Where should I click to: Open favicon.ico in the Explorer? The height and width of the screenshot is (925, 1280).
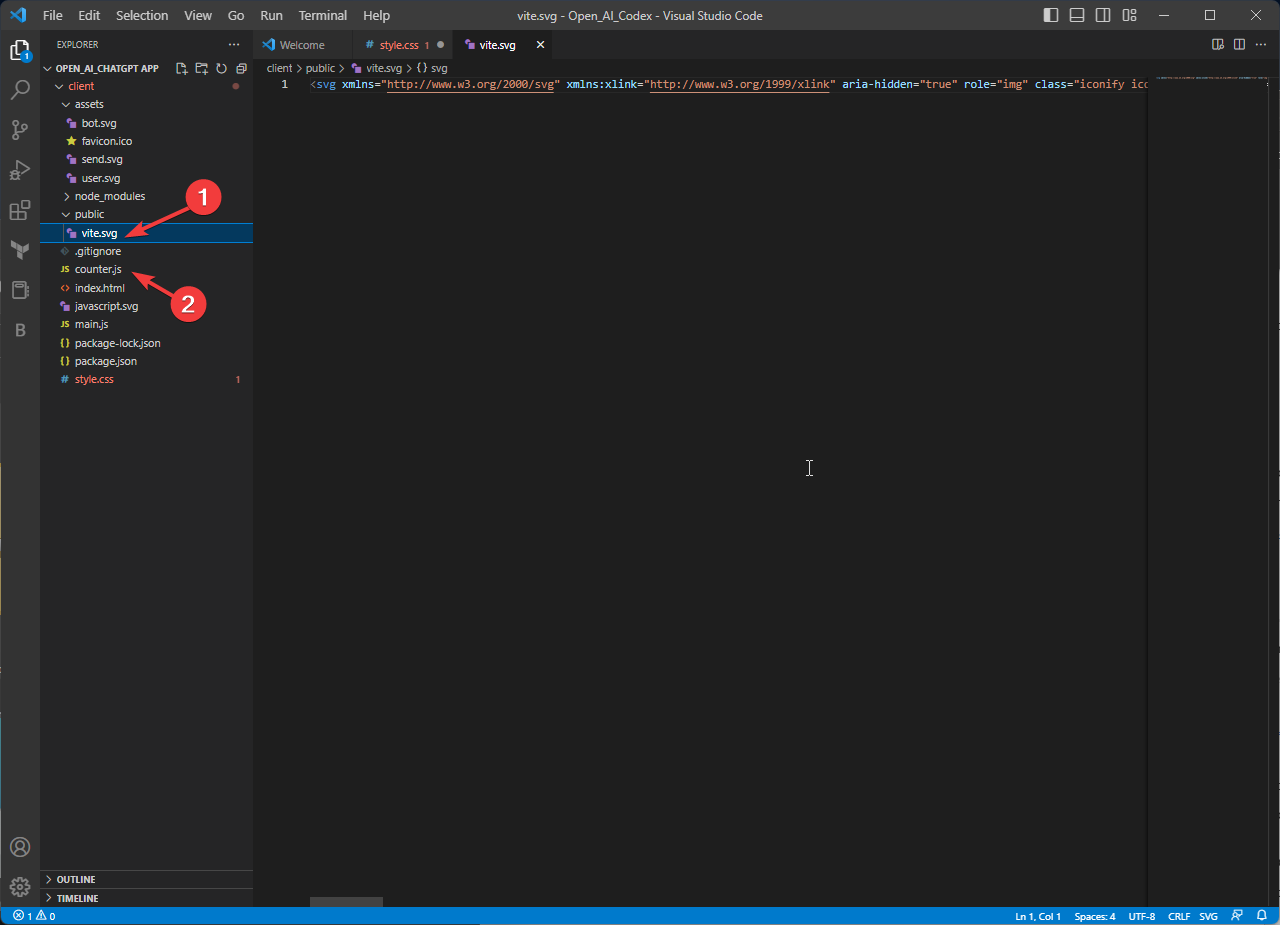point(107,141)
